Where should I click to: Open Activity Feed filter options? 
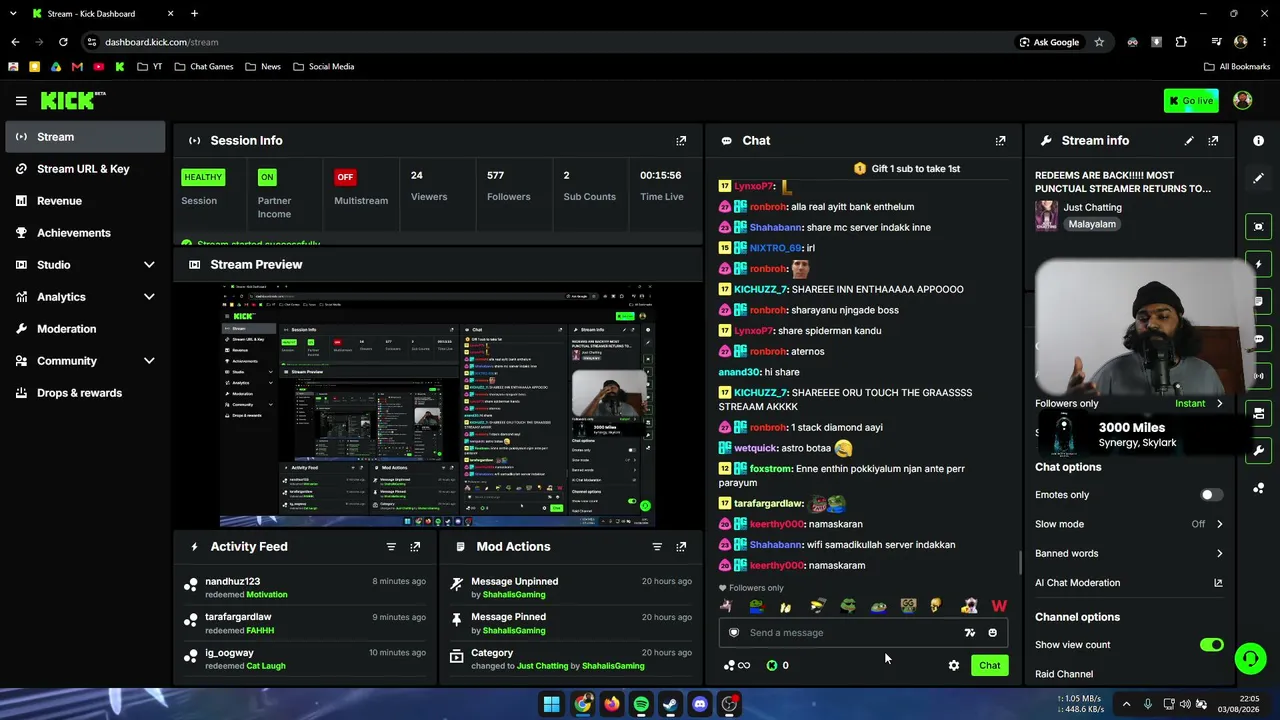click(391, 547)
